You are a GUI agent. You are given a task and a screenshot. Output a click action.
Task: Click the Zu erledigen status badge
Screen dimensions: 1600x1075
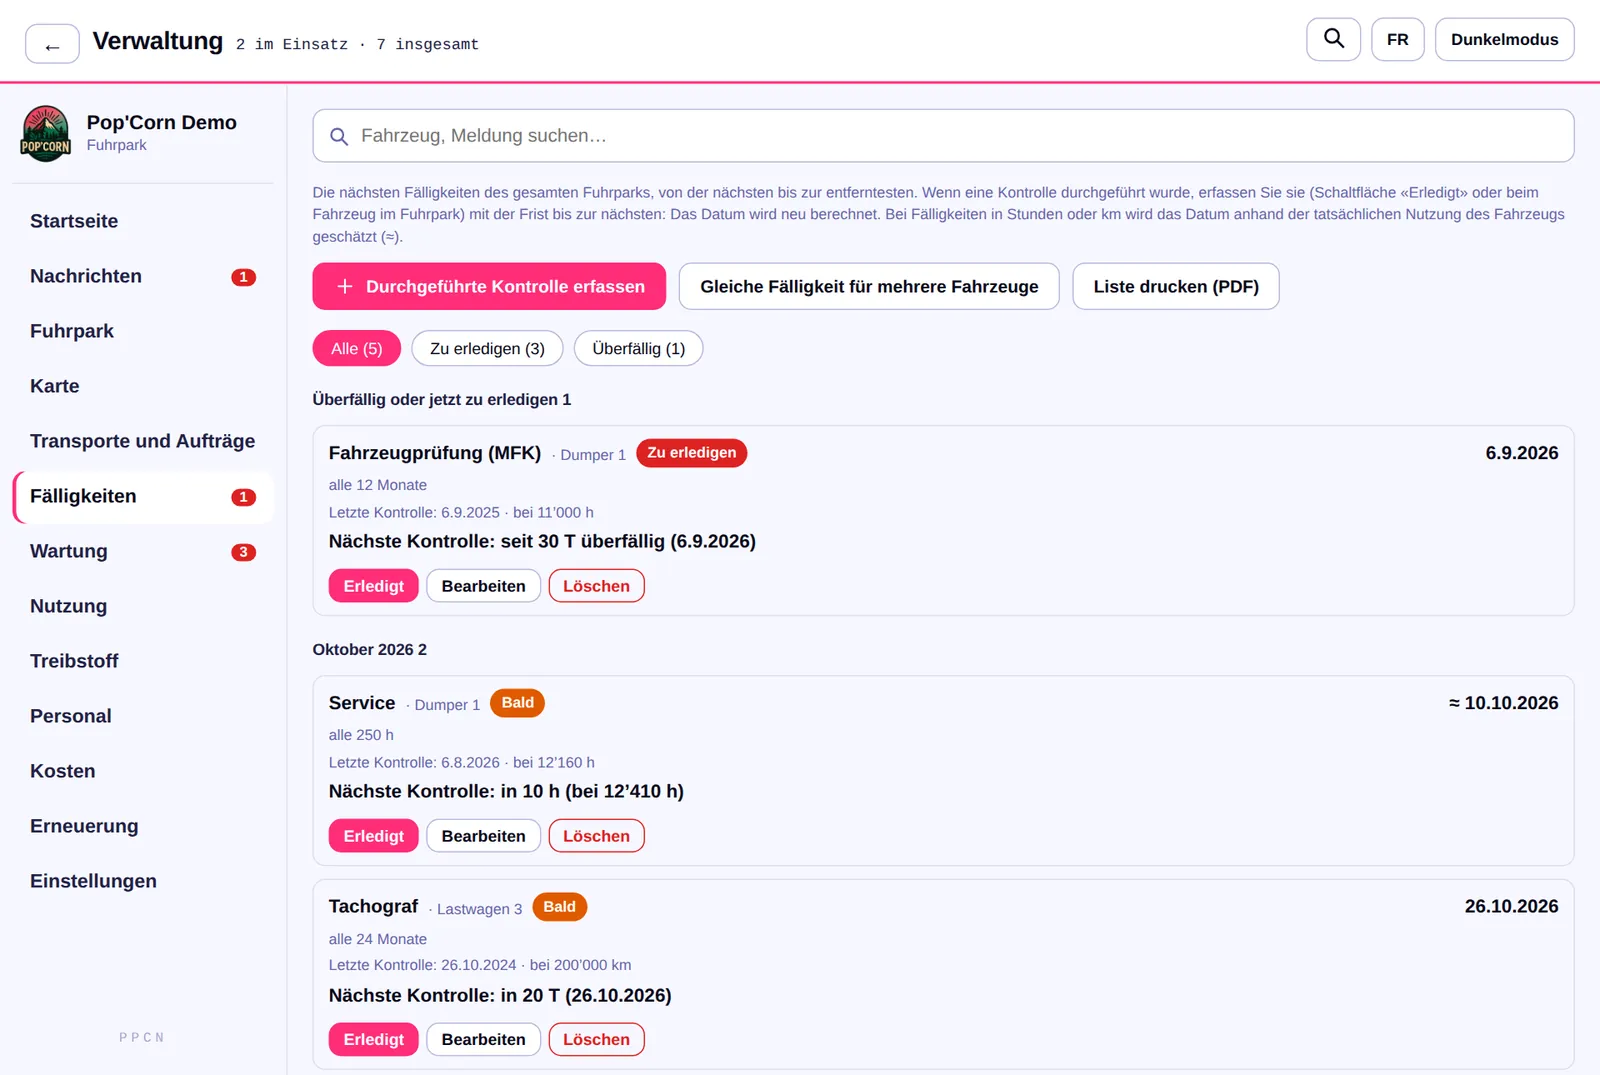point(691,453)
